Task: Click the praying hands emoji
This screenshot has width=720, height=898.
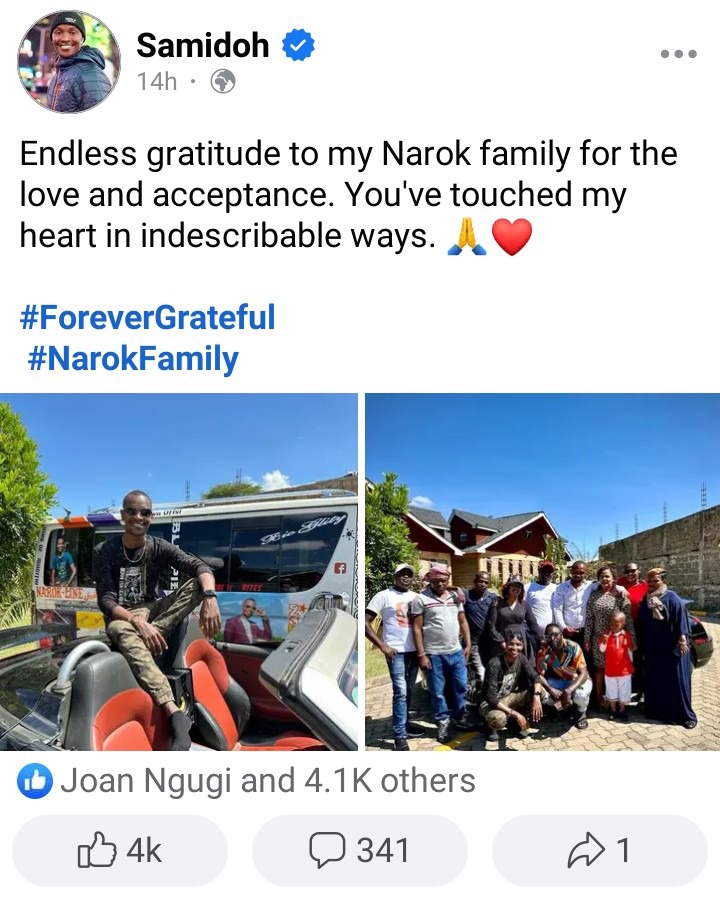Action: point(467,237)
